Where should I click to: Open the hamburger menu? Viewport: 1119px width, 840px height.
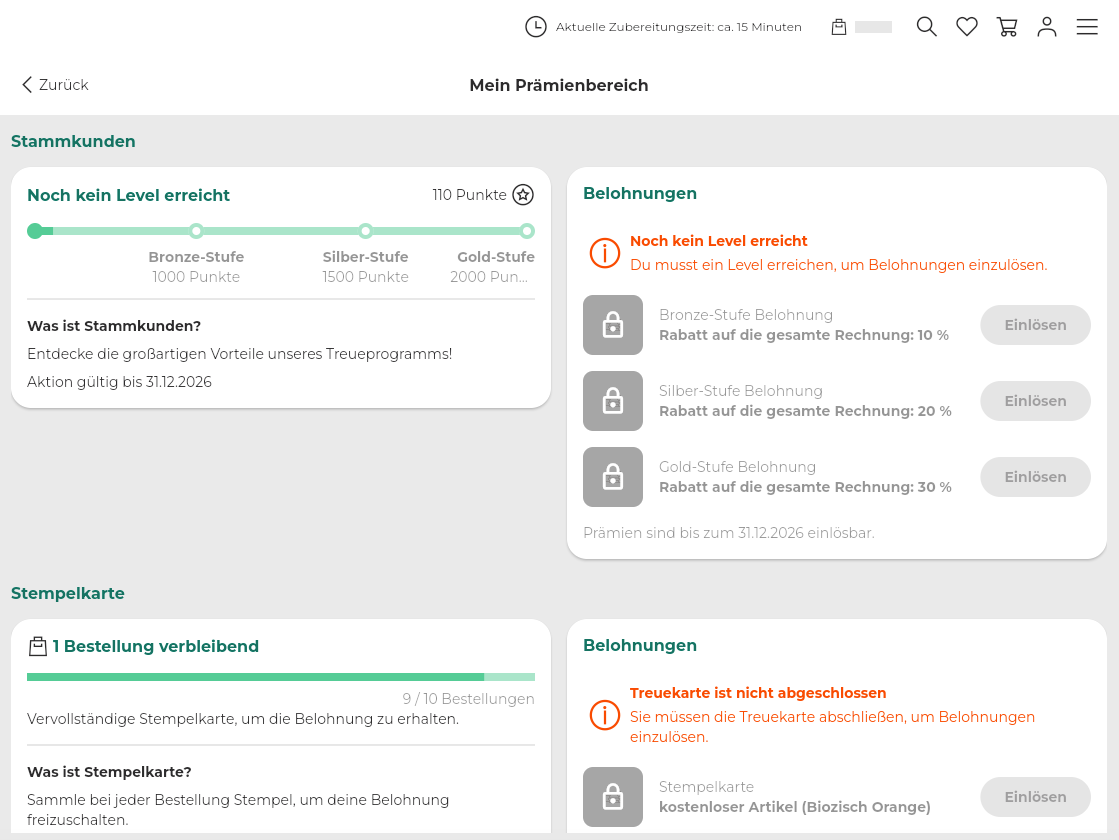(1087, 27)
